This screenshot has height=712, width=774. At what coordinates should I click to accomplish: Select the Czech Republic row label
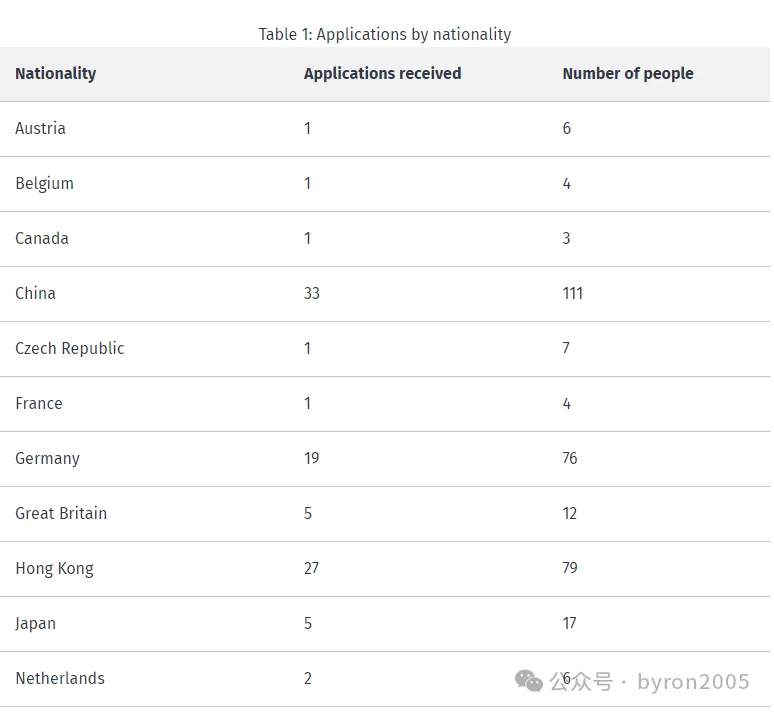click(x=70, y=348)
